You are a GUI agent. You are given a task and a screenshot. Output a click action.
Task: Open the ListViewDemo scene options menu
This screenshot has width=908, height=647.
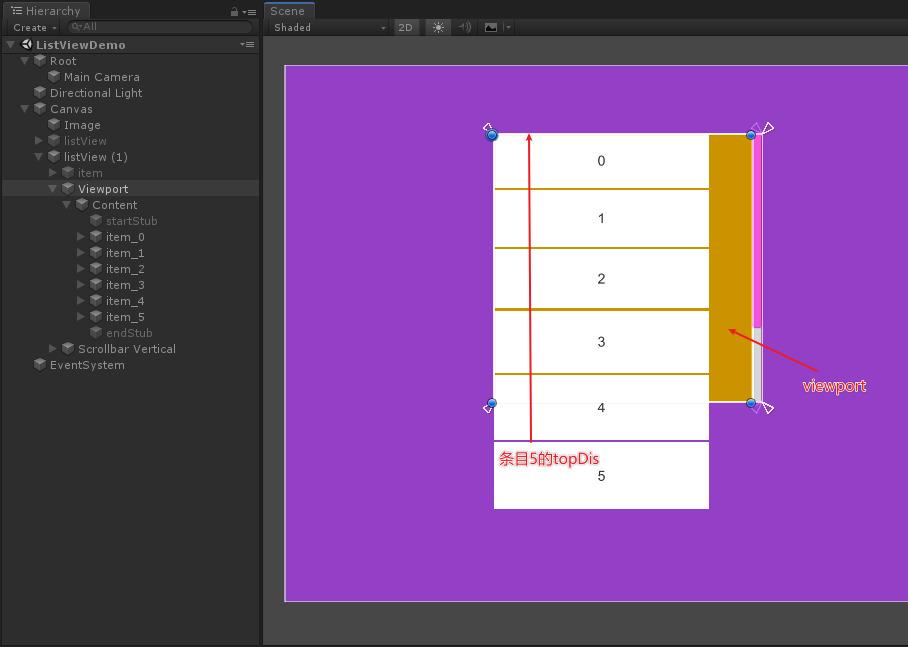(247, 45)
